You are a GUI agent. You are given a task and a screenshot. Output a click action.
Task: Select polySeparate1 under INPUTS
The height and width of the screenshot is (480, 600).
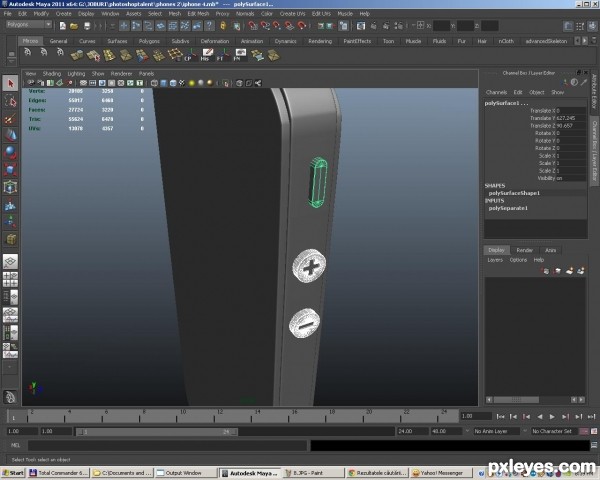[508, 208]
